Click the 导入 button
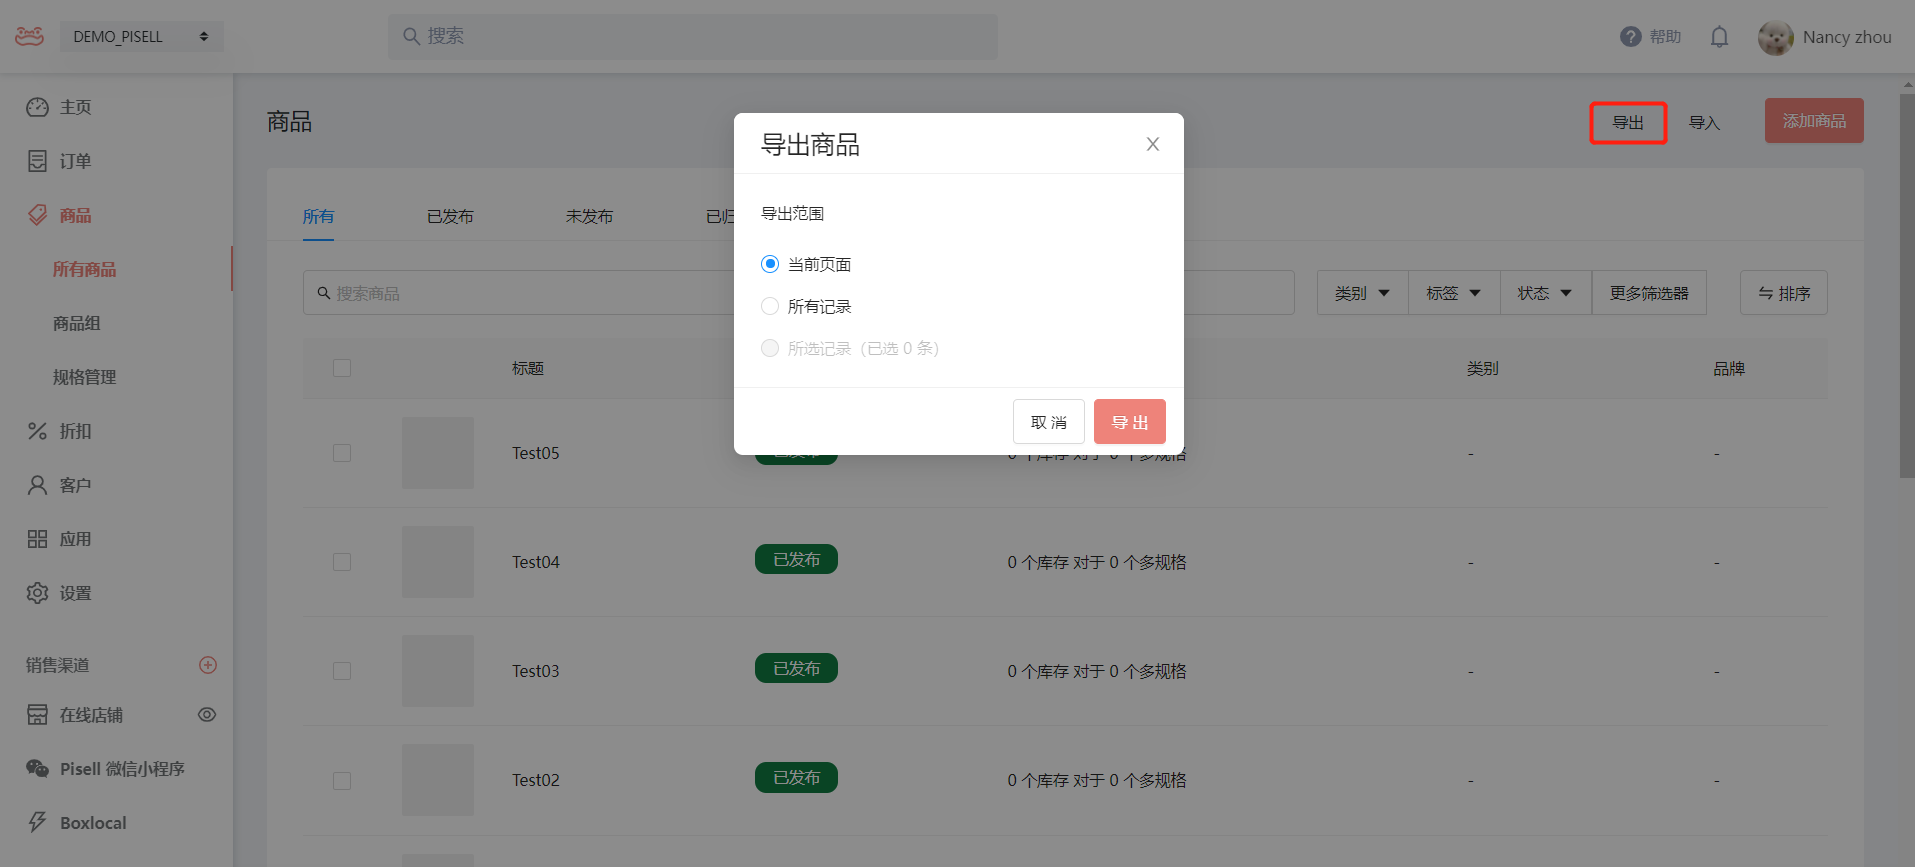Viewport: 1915px width, 867px height. tap(1704, 123)
